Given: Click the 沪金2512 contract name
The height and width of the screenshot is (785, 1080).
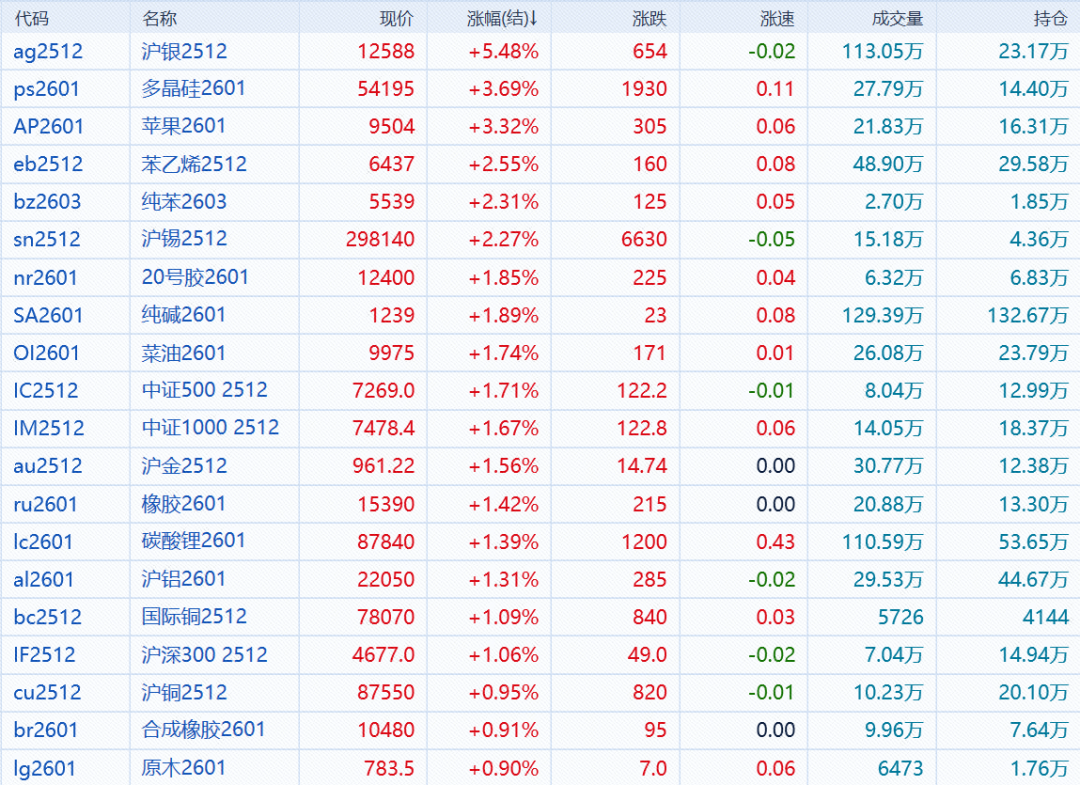Looking at the screenshot, I should [x=184, y=466].
